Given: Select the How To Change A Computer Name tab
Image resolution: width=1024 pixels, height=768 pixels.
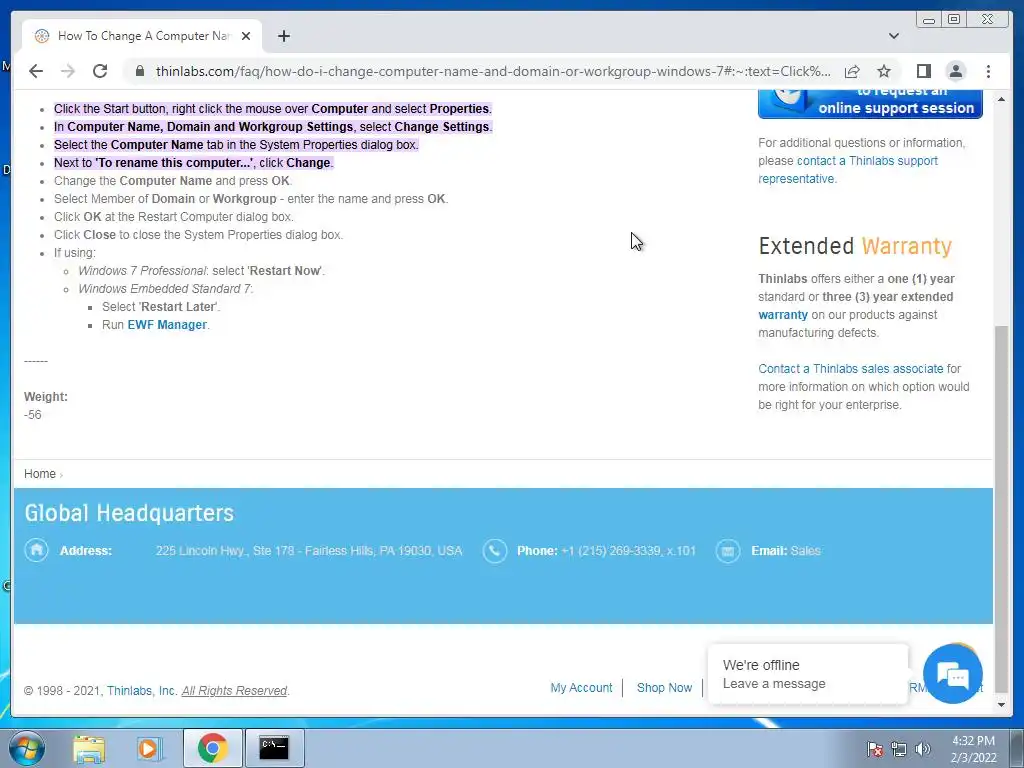Looking at the screenshot, I should pyautogui.click(x=142, y=36).
